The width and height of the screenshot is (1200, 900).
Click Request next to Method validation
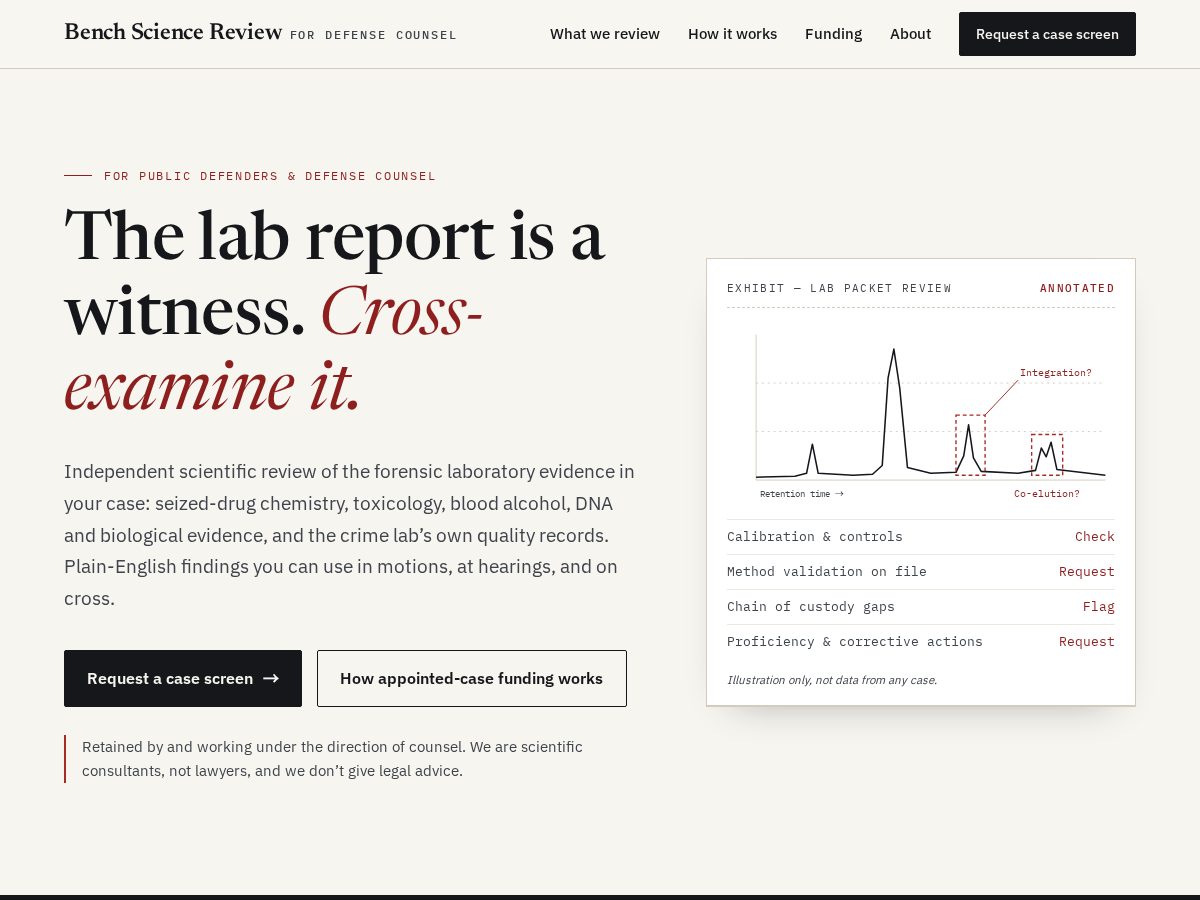coord(1086,572)
